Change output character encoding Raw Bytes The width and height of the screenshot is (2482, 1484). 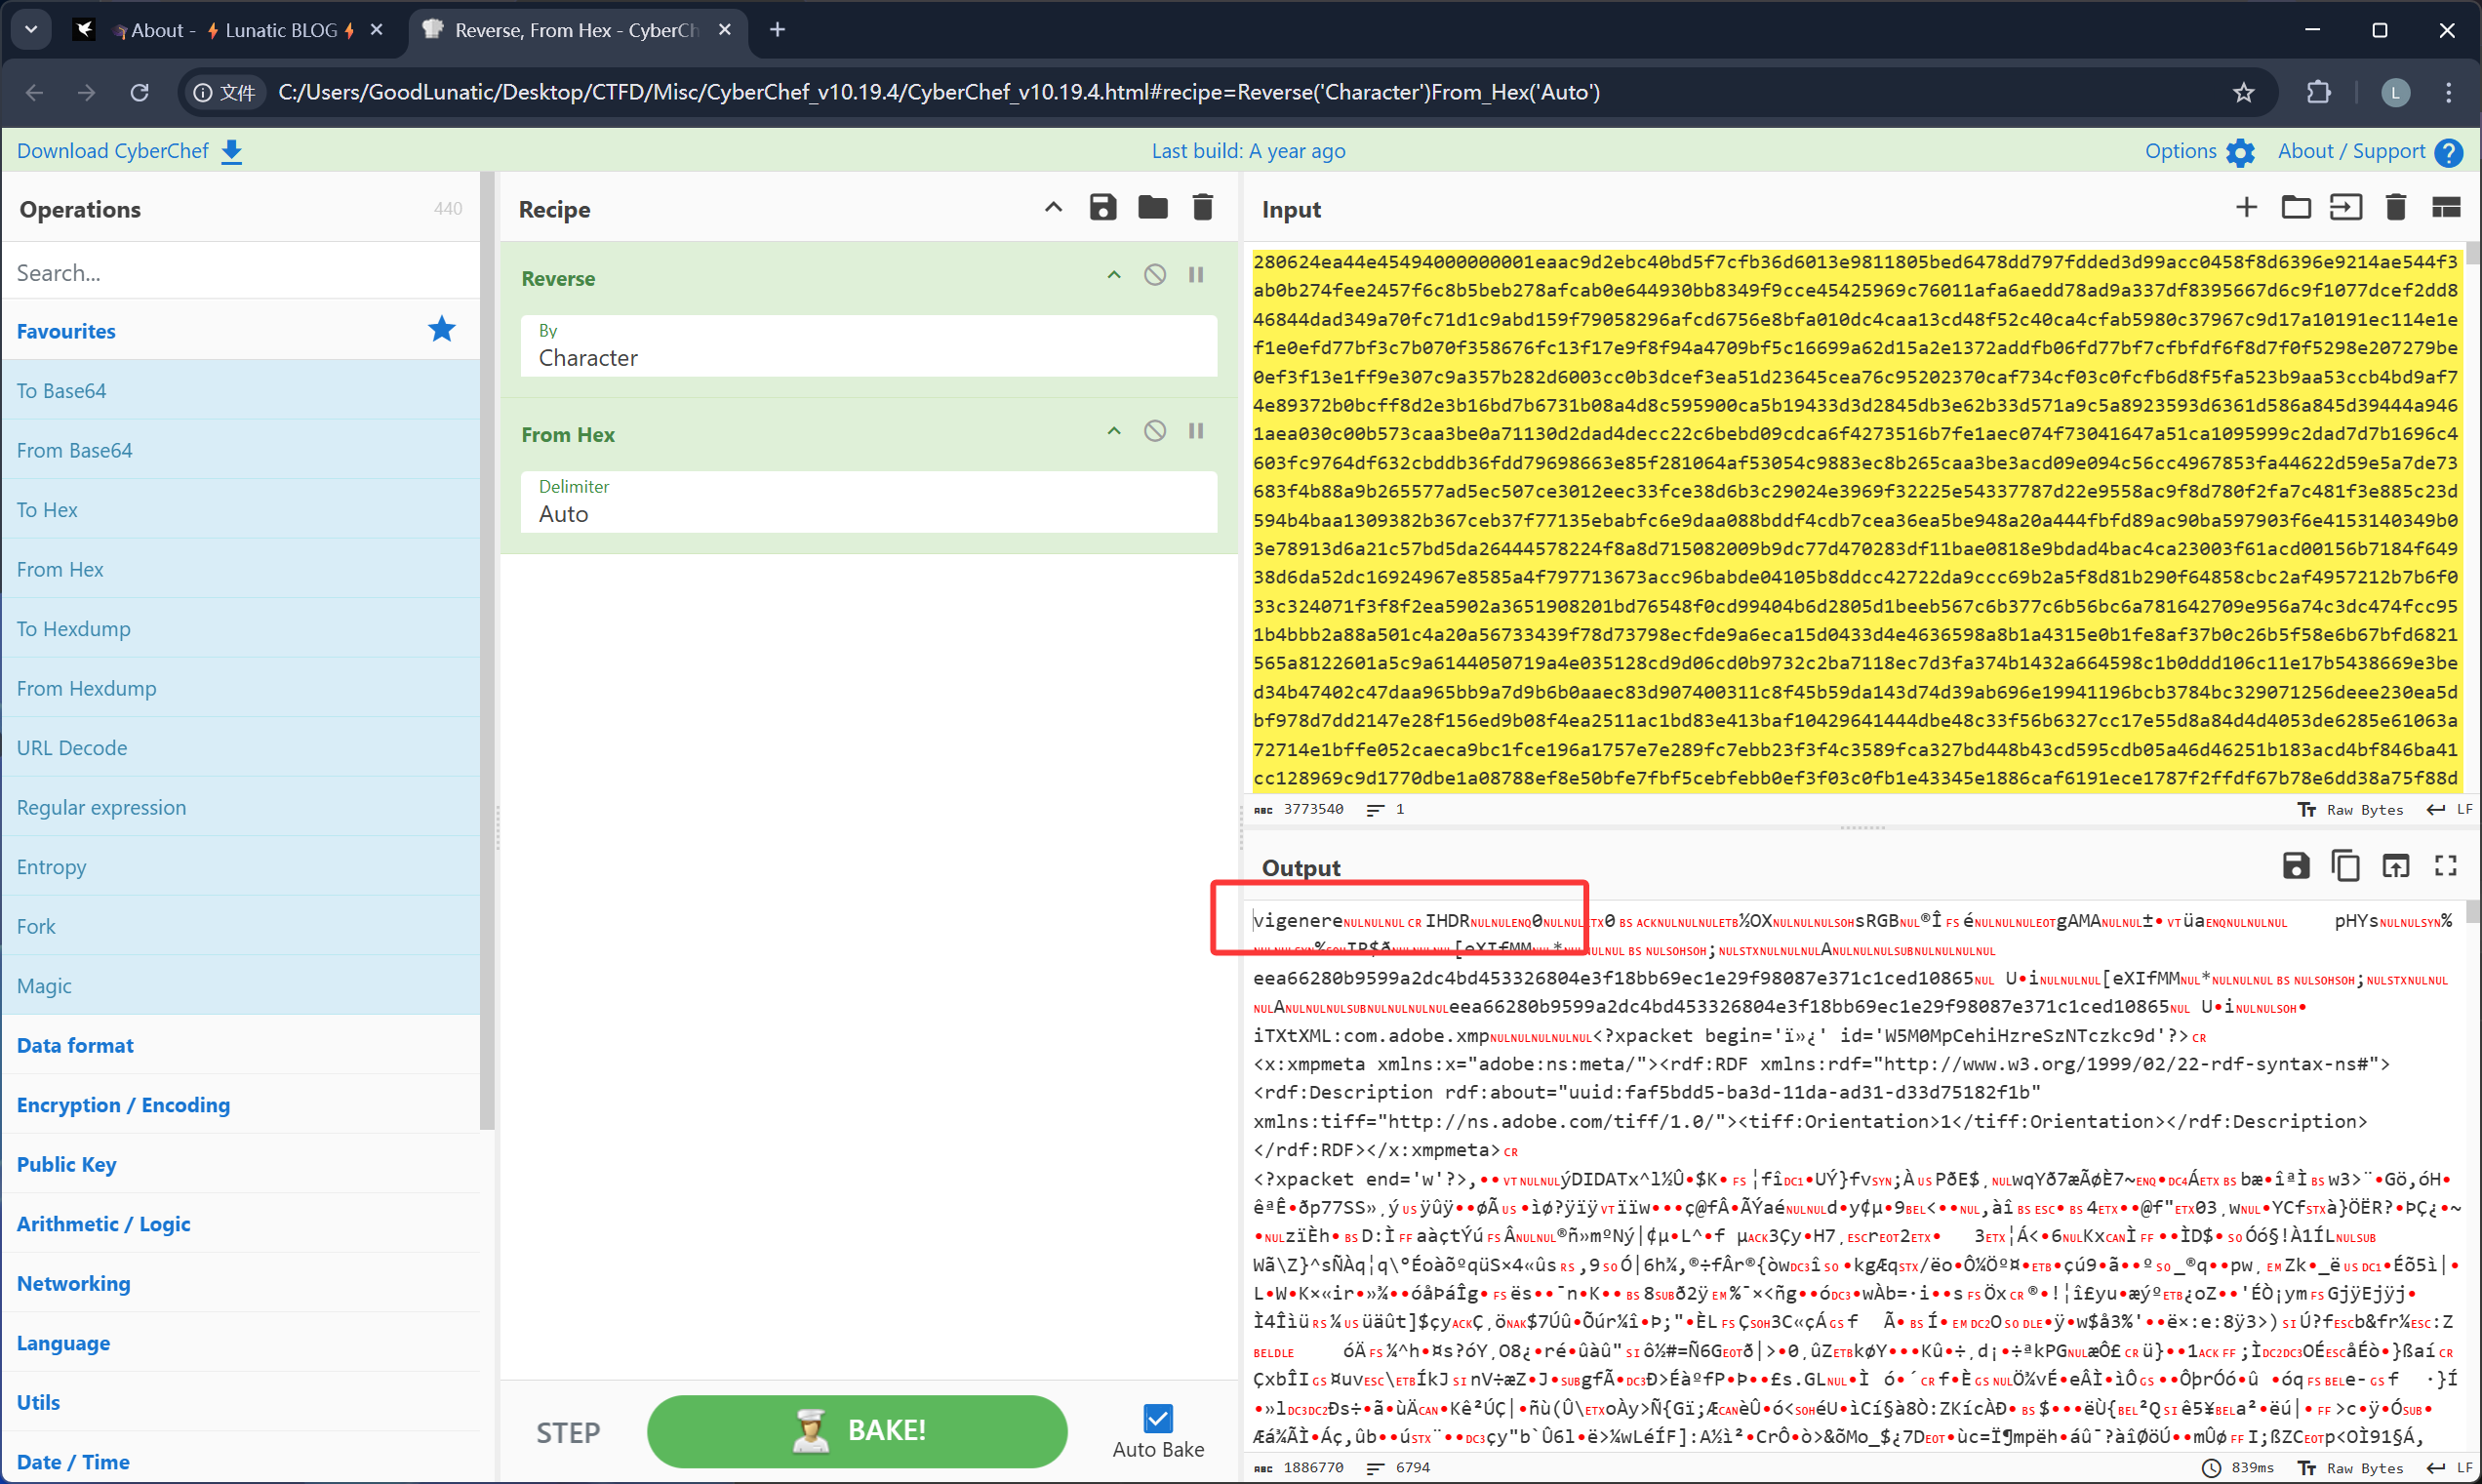pos(2350,1468)
